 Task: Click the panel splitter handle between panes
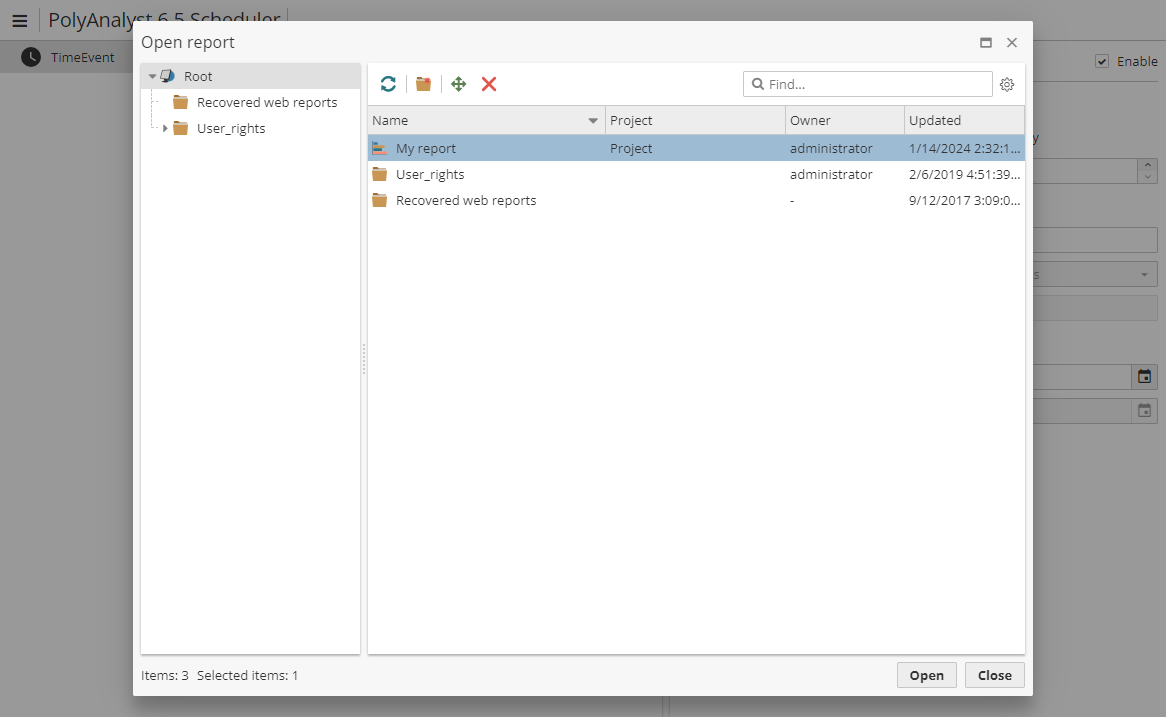[364, 358]
